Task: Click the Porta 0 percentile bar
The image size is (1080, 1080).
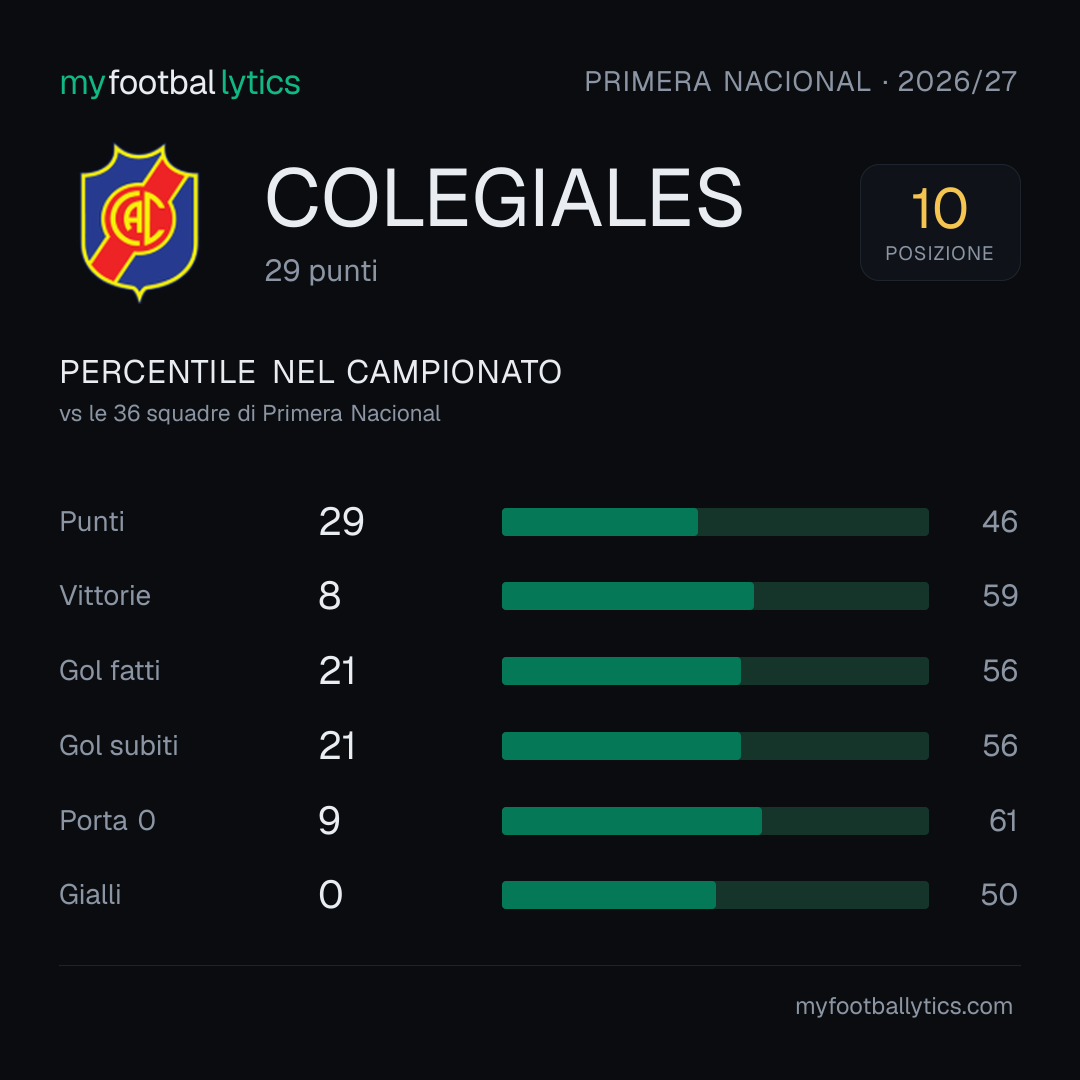Action: (x=715, y=821)
